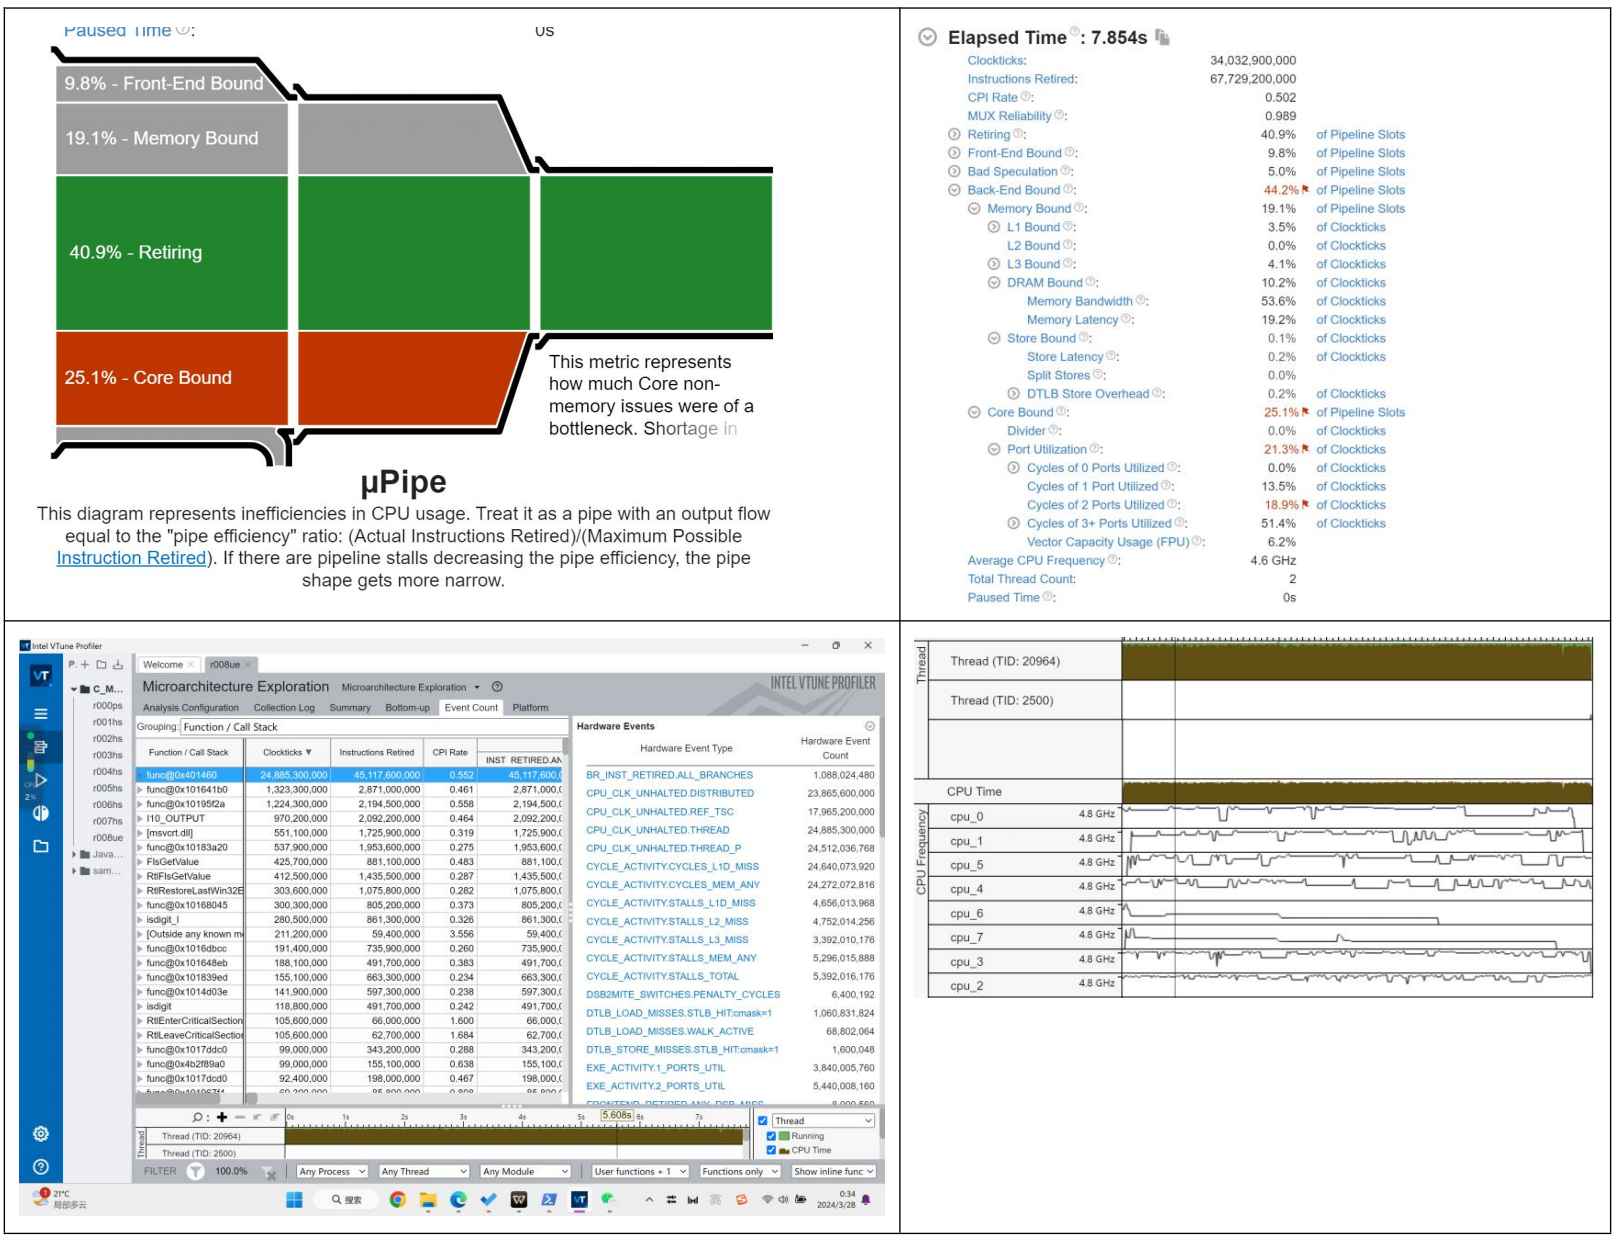Expand the Retiring metric

point(954,134)
